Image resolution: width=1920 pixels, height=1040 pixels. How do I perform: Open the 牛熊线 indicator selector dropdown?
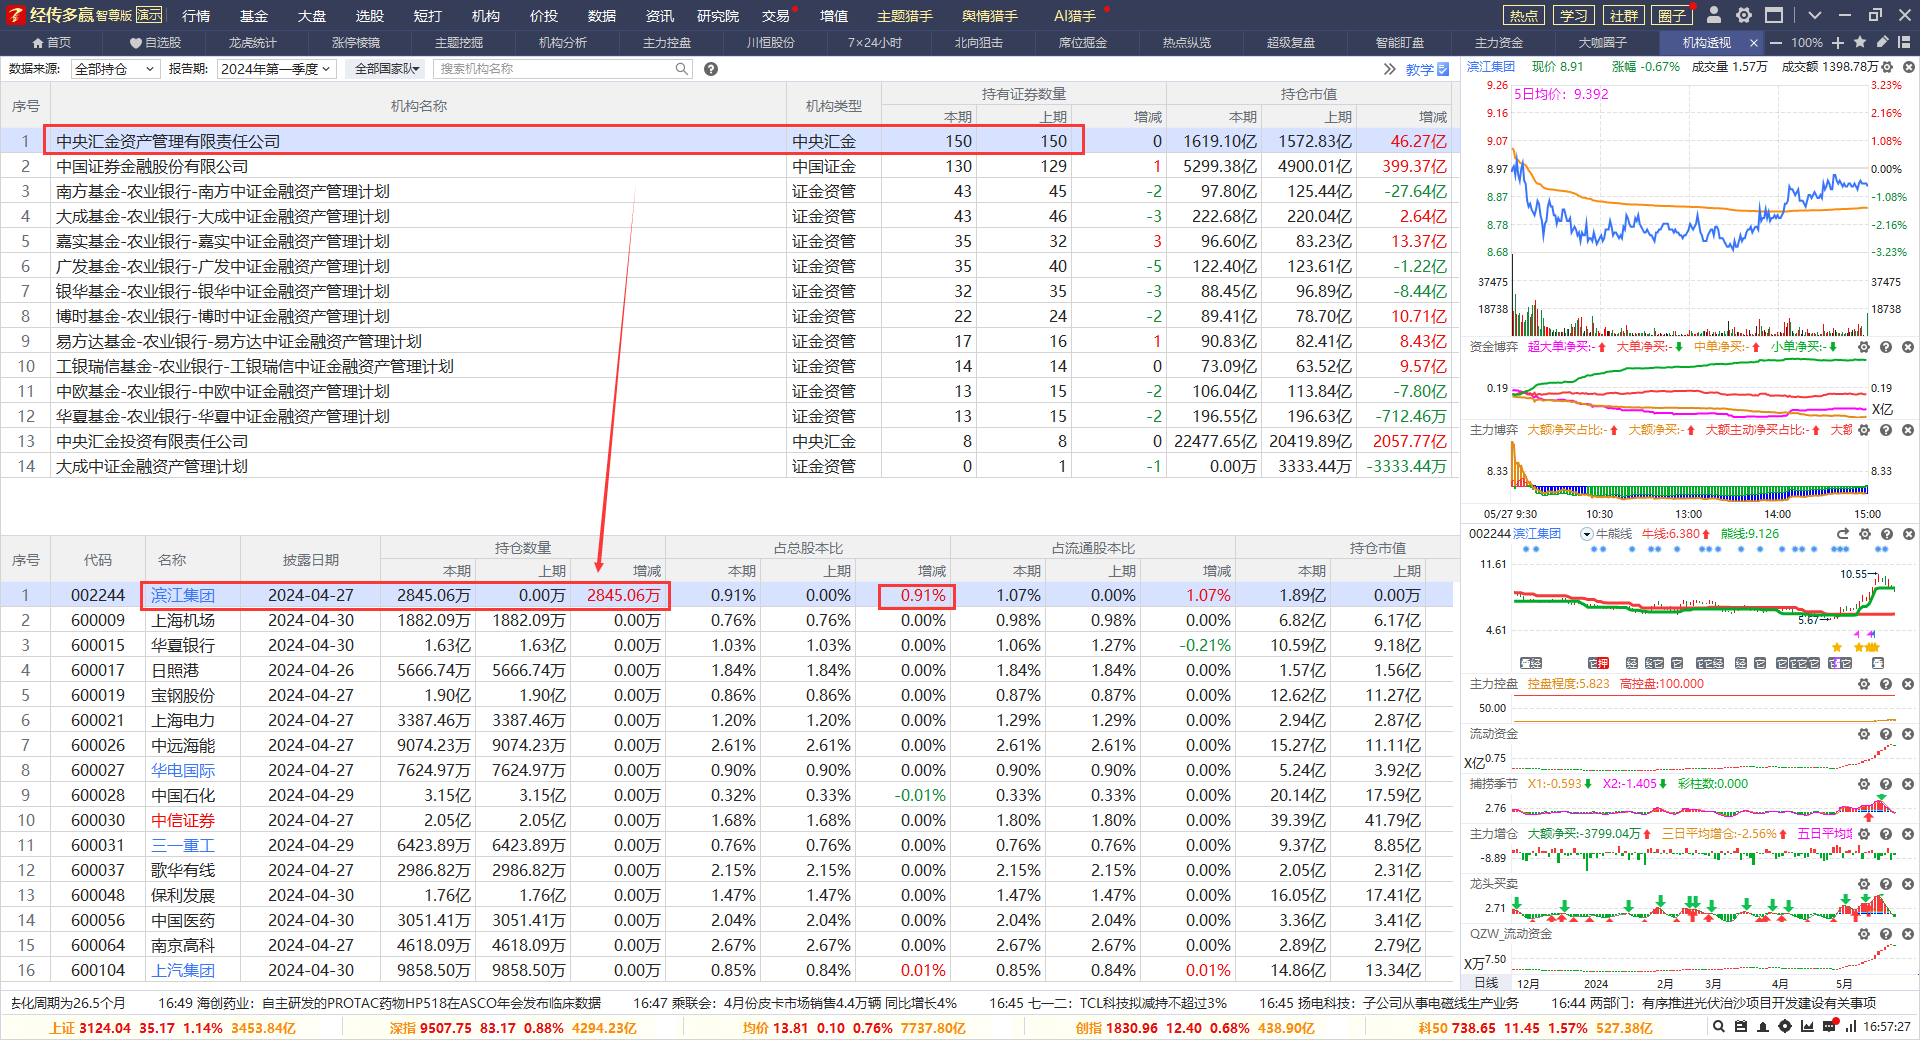(x=1586, y=534)
